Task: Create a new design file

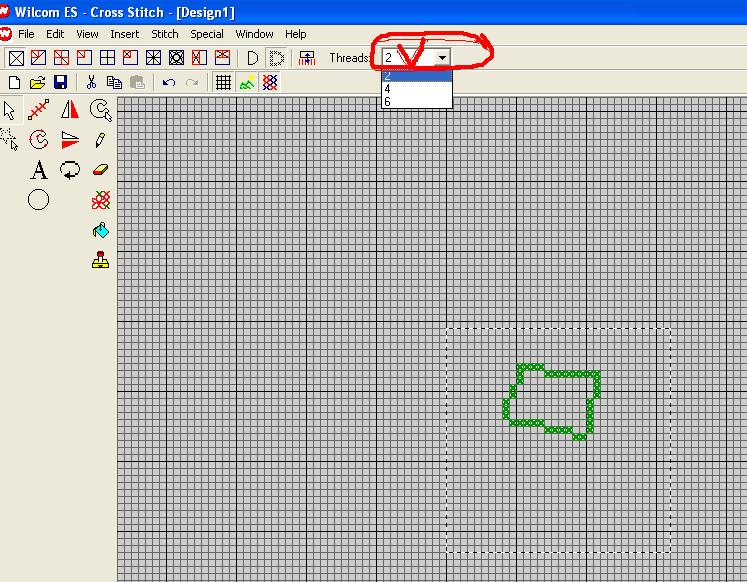Action: [x=14, y=83]
